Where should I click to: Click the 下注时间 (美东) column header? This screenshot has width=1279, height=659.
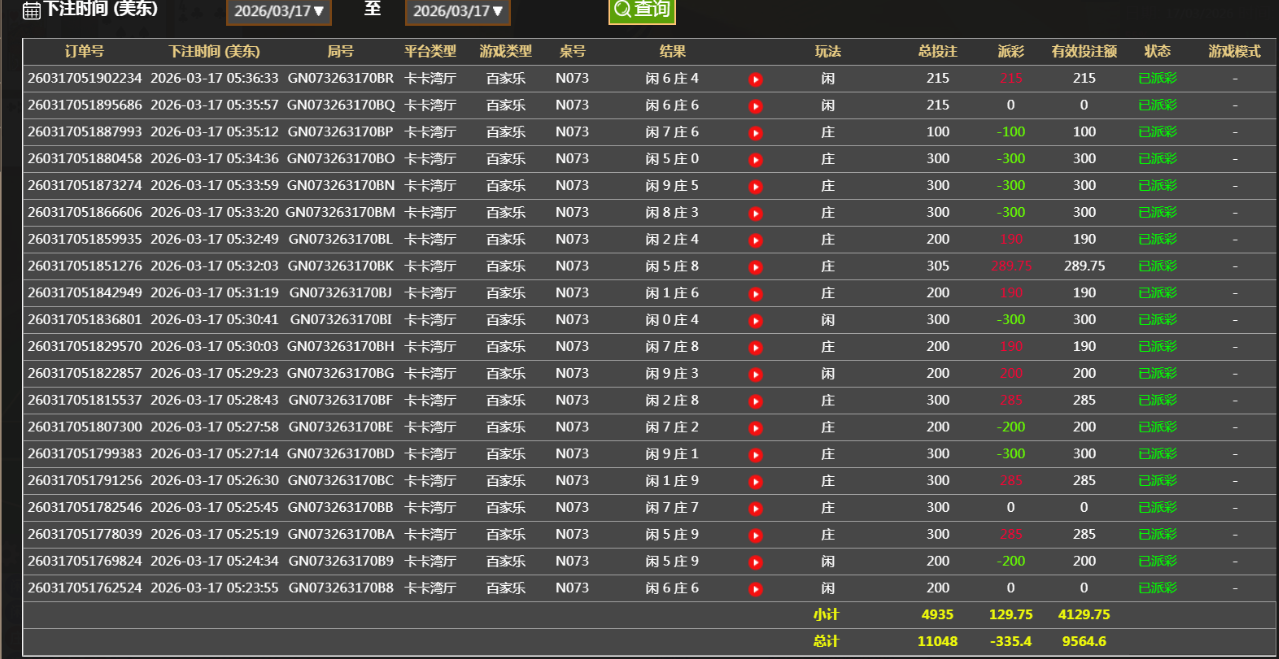tap(214, 51)
